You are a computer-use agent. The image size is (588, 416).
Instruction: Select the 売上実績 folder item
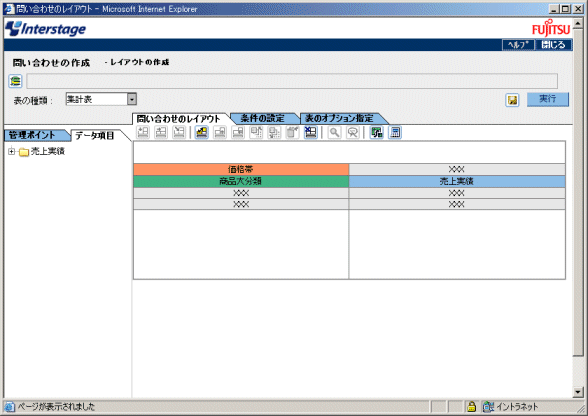(48, 151)
